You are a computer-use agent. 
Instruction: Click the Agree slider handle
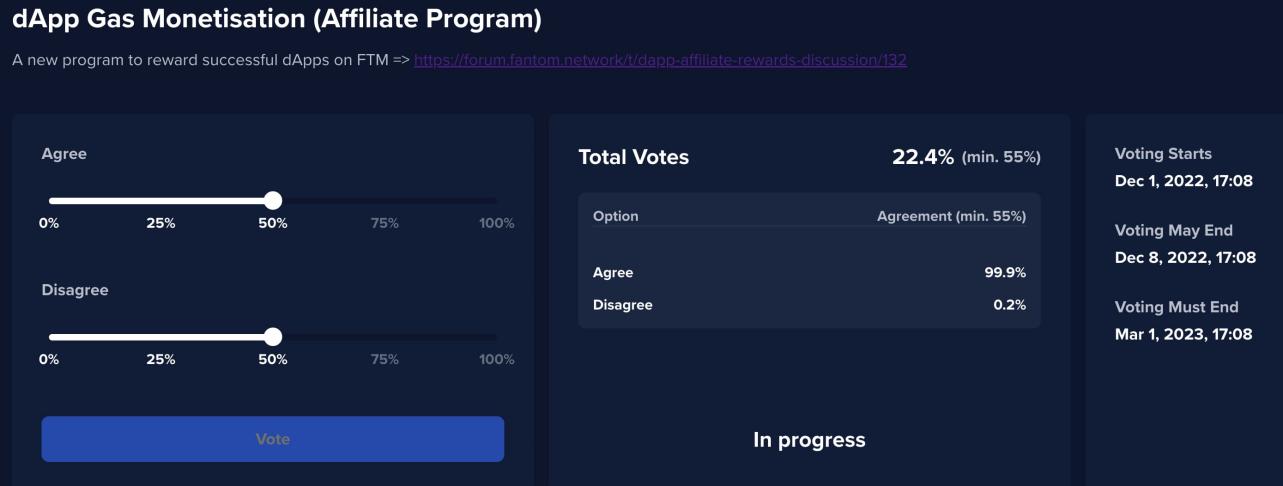click(x=273, y=200)
